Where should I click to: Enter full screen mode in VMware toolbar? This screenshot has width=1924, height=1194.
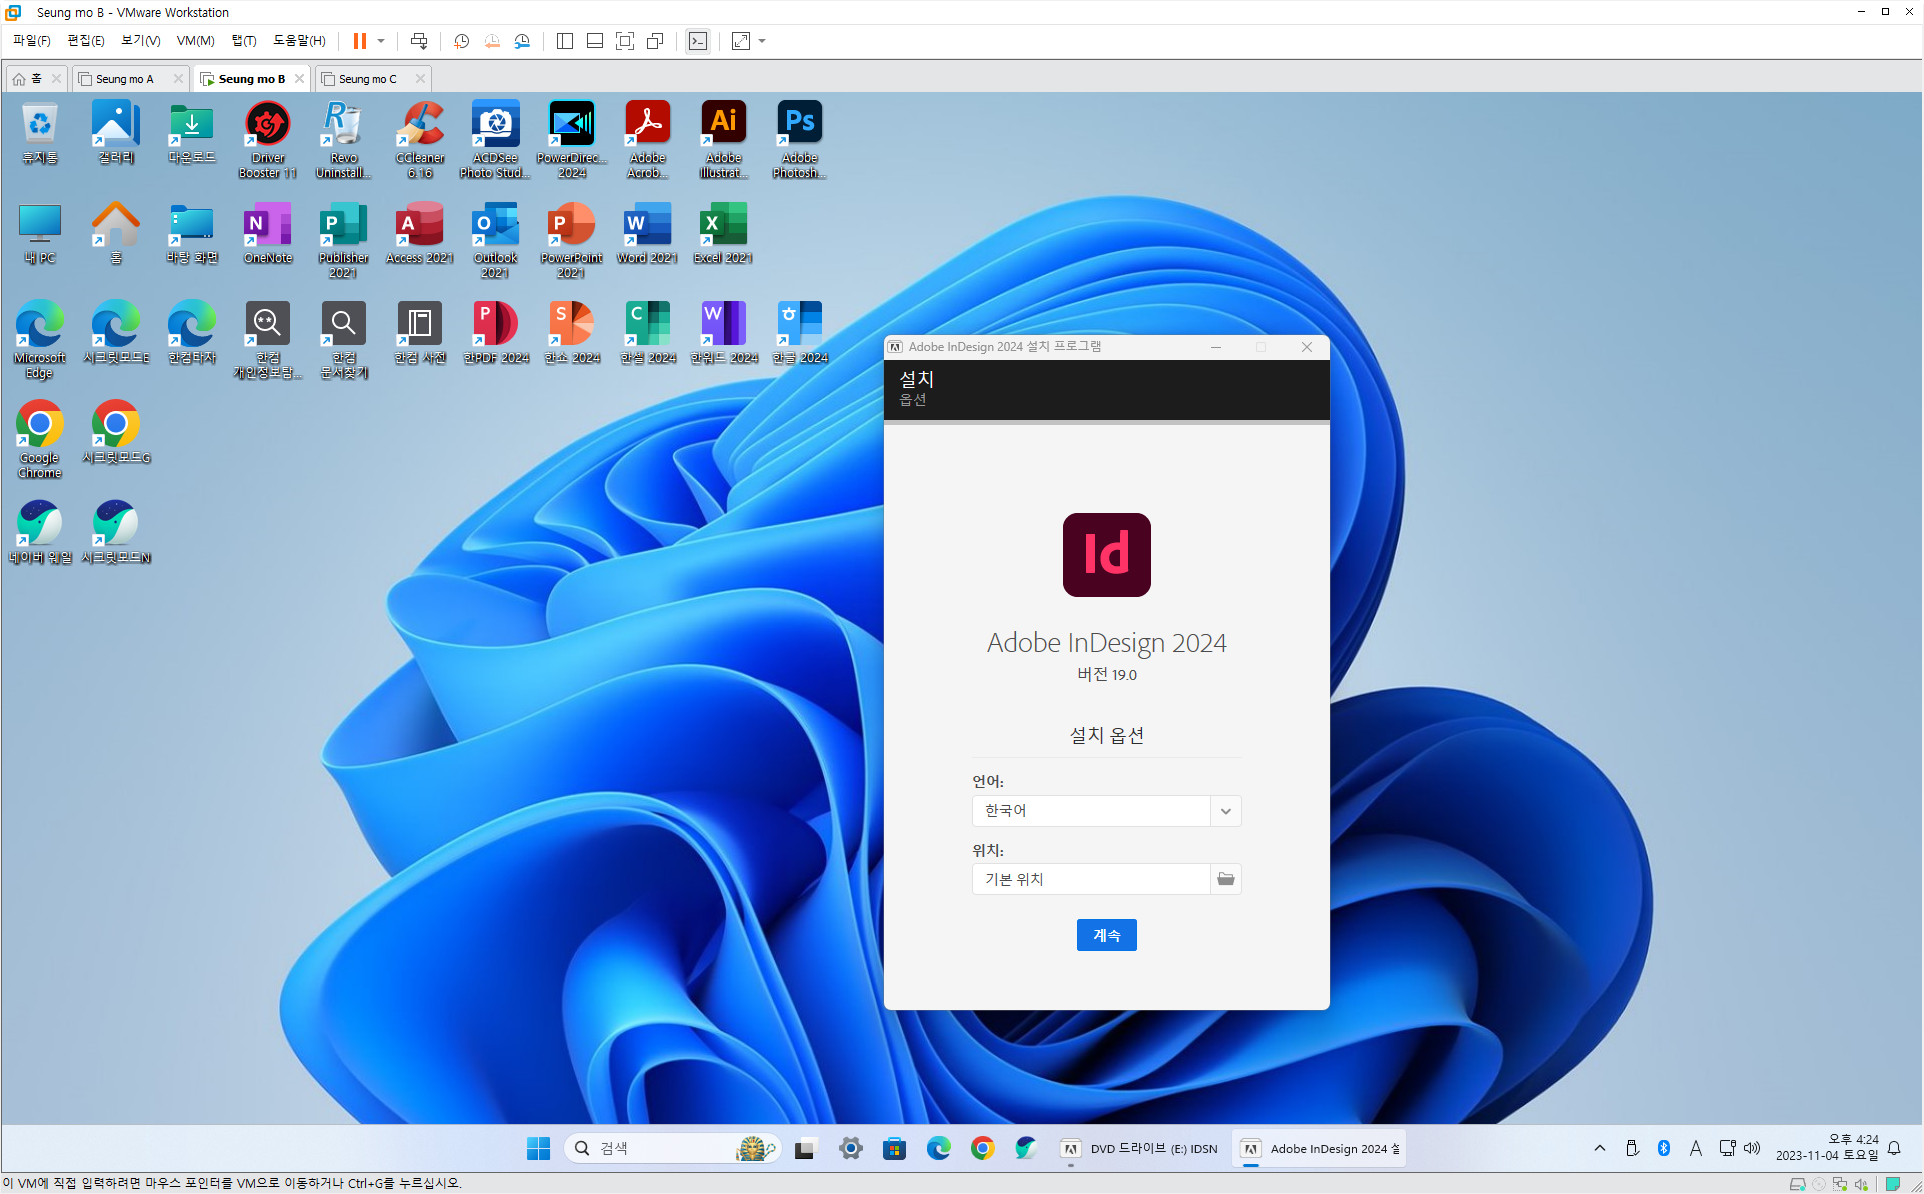coord(625,41)
